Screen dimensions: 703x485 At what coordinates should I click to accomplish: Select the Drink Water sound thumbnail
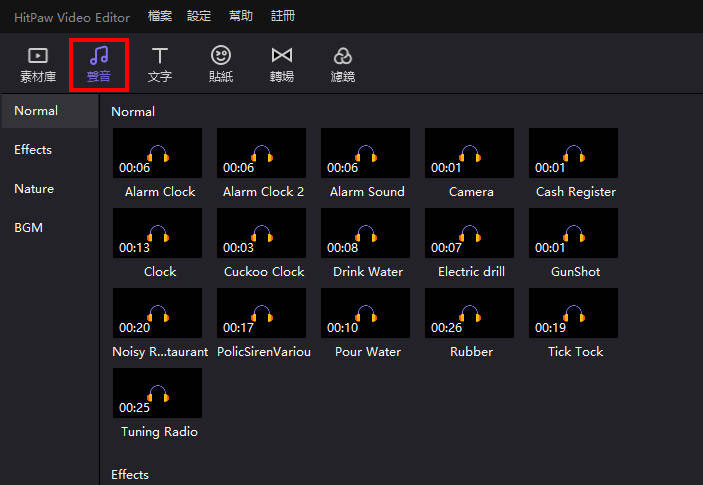click(x=365, y=233)
